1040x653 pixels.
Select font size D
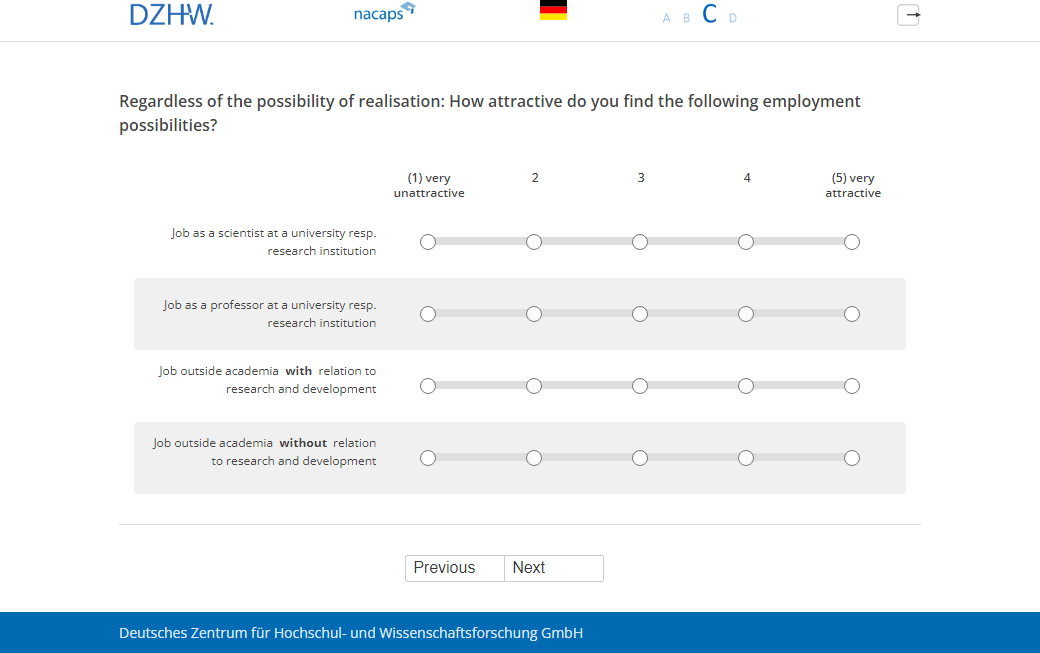point(733,18)
